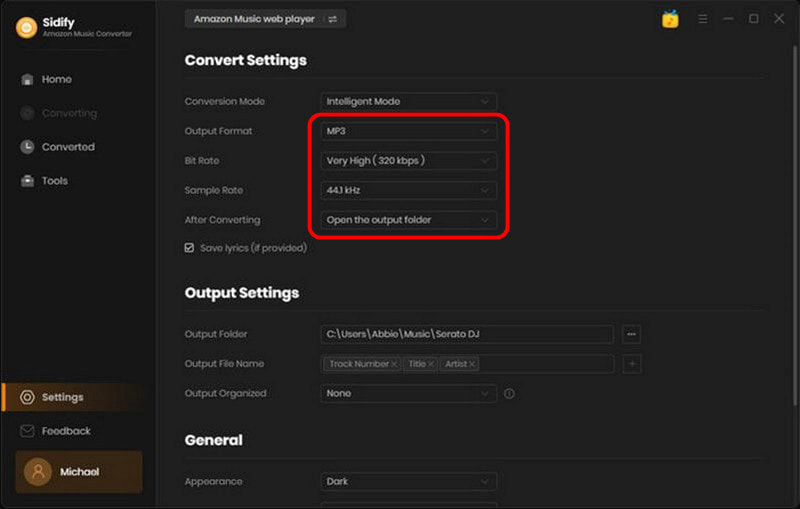Click the Output Settings heading
The image size is (800, 509).
(242, 293)
